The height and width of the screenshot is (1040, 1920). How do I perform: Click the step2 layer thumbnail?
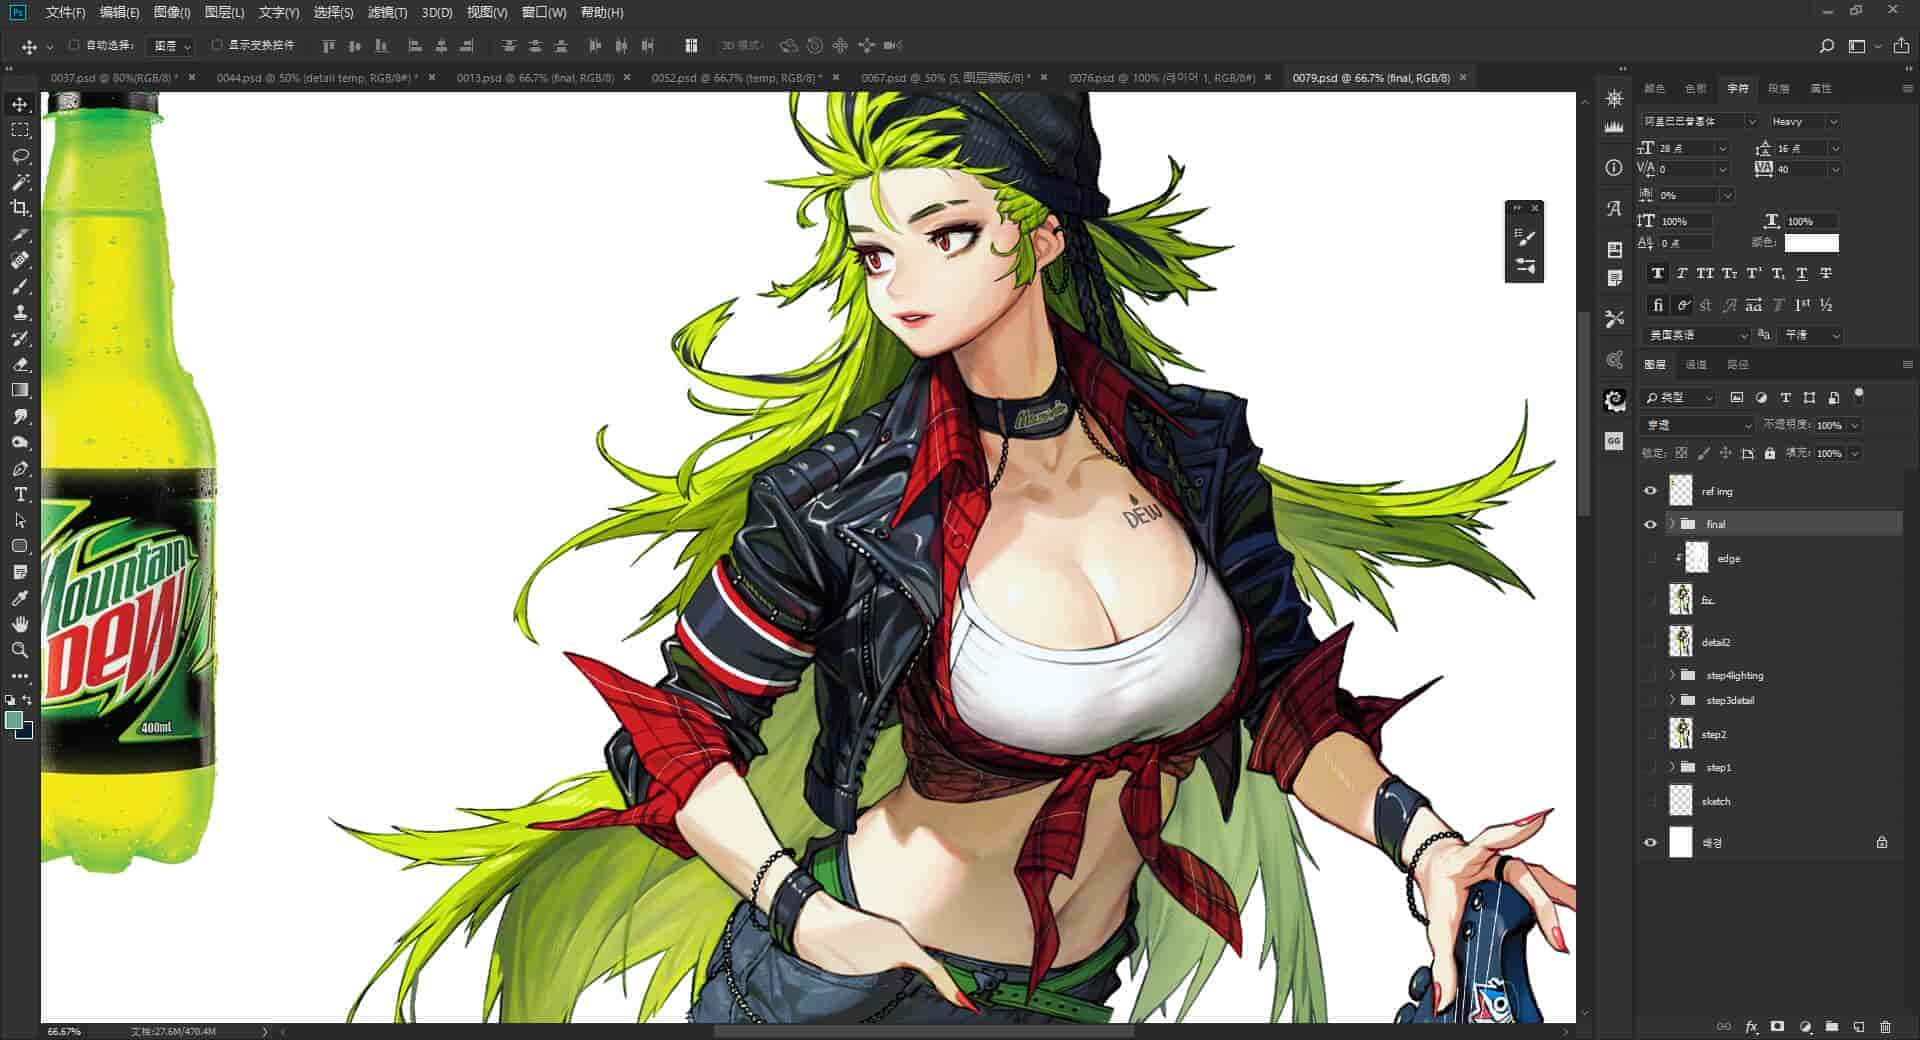pos(1681,733)
